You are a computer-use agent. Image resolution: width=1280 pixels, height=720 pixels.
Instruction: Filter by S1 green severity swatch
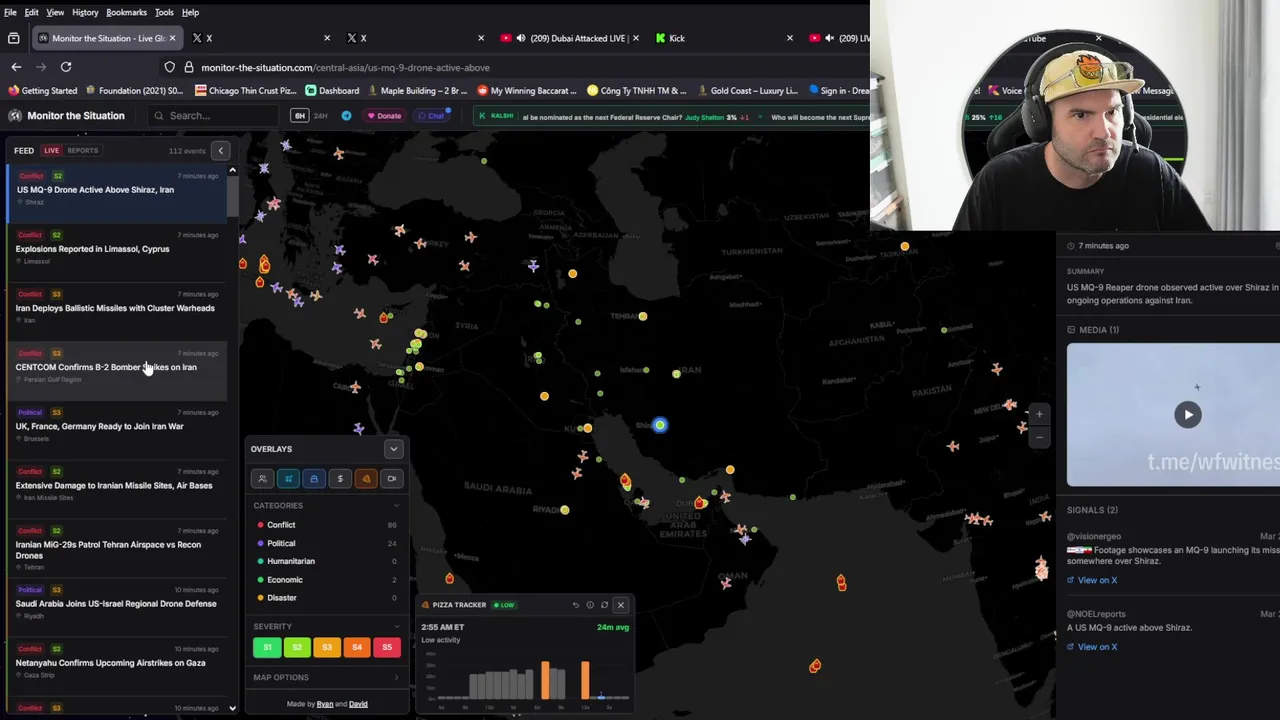tap(267, 648)
